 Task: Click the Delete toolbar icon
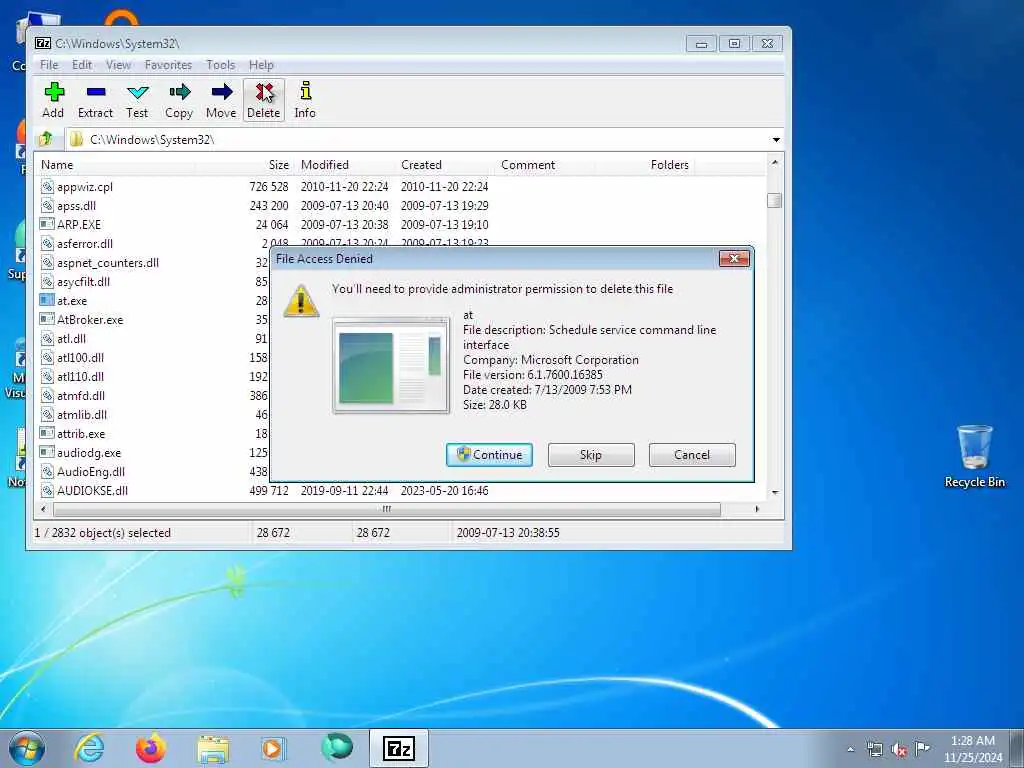pyautogui.click(x=264, y=100)
